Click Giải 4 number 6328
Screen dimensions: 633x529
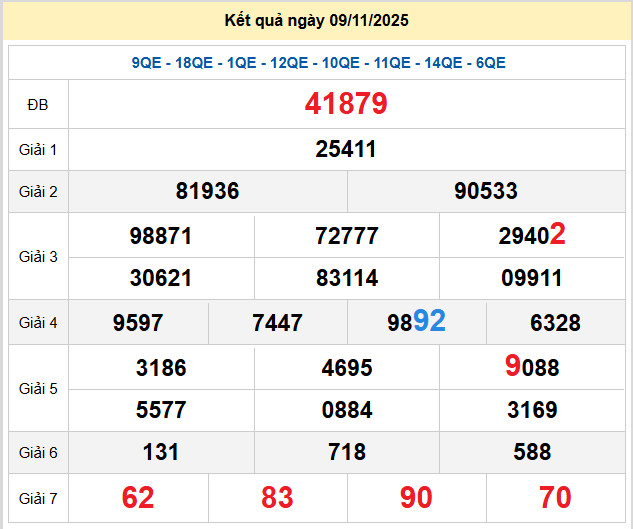[555, 323]
